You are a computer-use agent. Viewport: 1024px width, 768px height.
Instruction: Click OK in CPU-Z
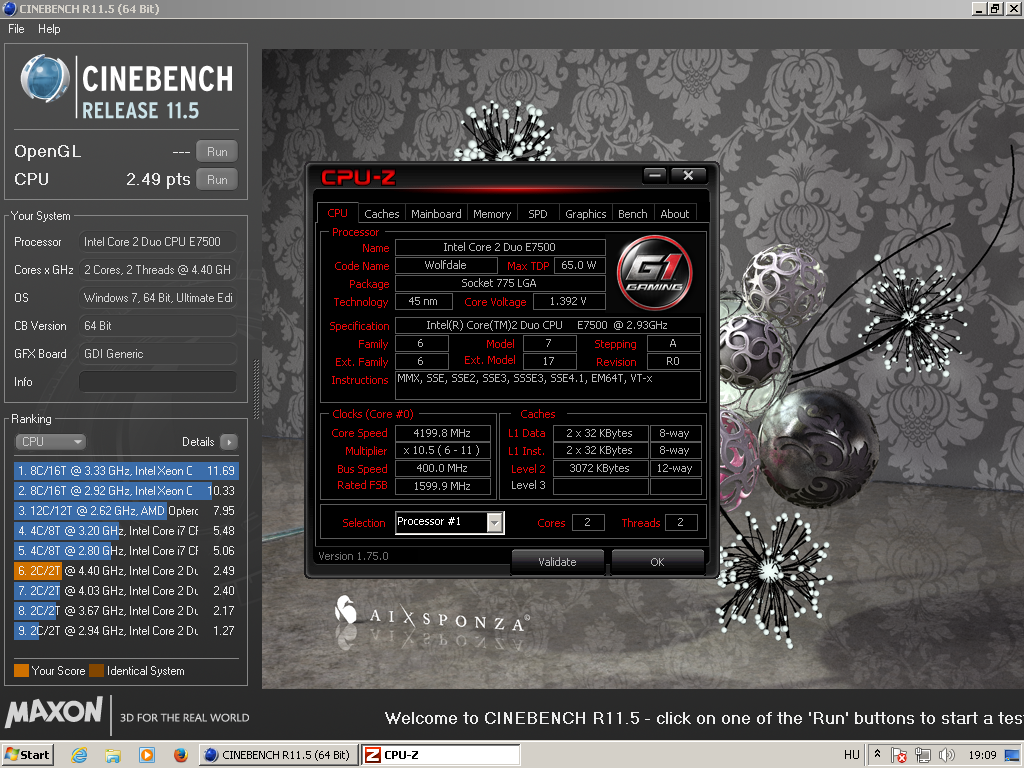657,562
